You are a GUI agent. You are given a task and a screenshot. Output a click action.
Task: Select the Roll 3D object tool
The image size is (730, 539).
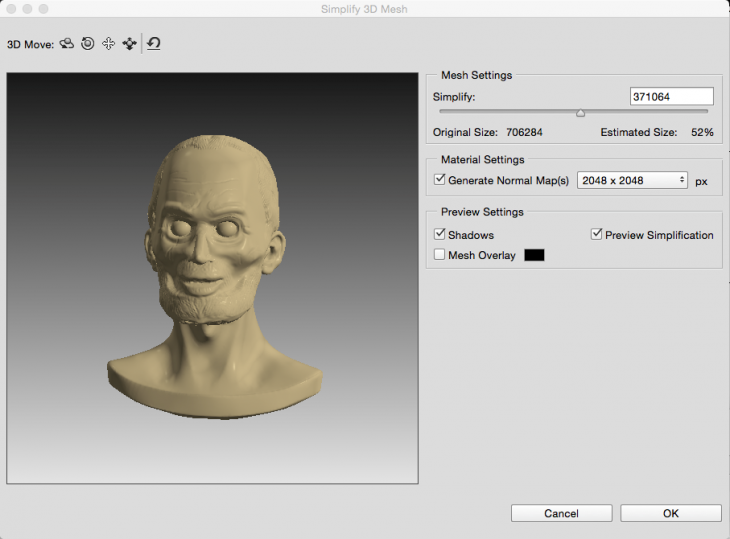[x=88, y=44]
